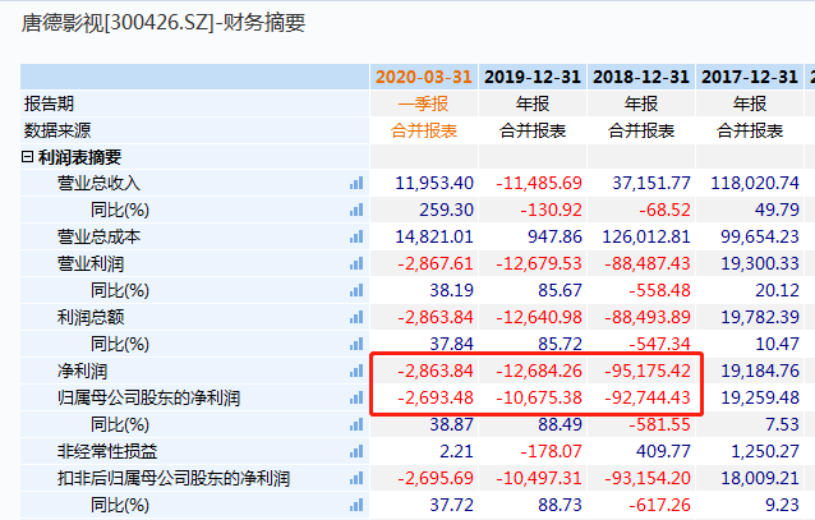This screenshot has height=520, width=815.
Task: Click the value -12,640.98
Action: 539,317
